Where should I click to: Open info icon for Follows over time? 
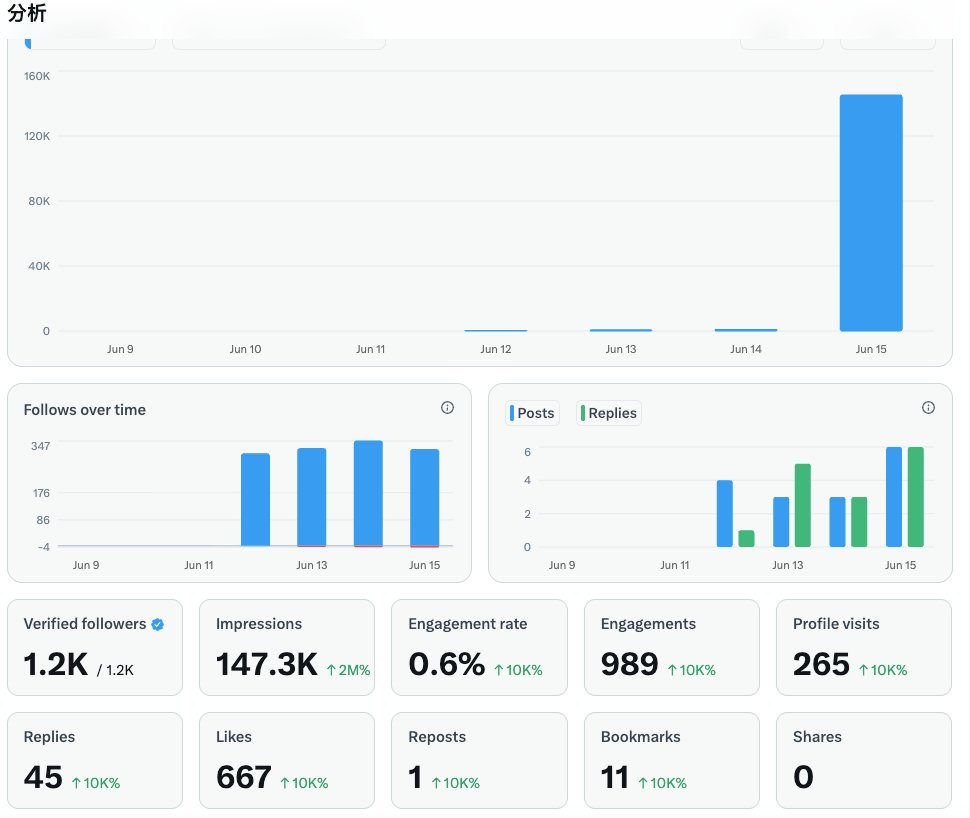(x=447, y=407)
